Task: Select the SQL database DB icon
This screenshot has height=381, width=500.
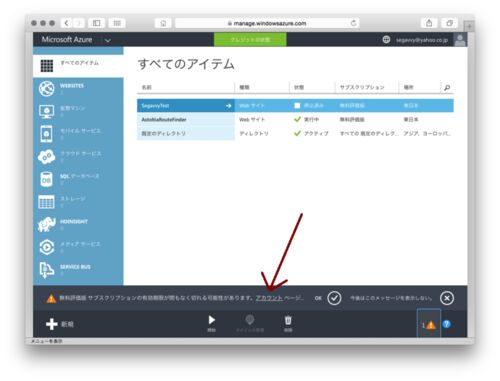Action: (x=46, y=179)
